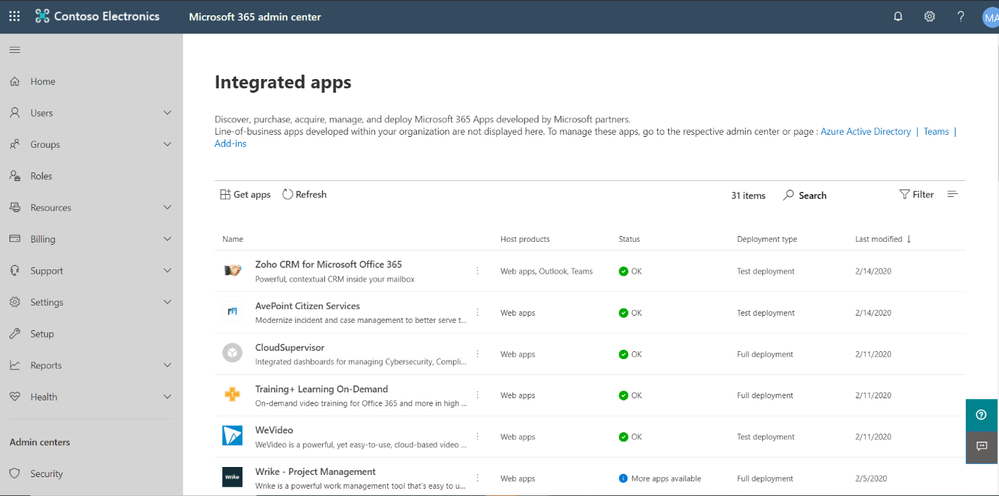
Task: Click the Training+ Learning On-Demand app icon
Action: point(232,395)
